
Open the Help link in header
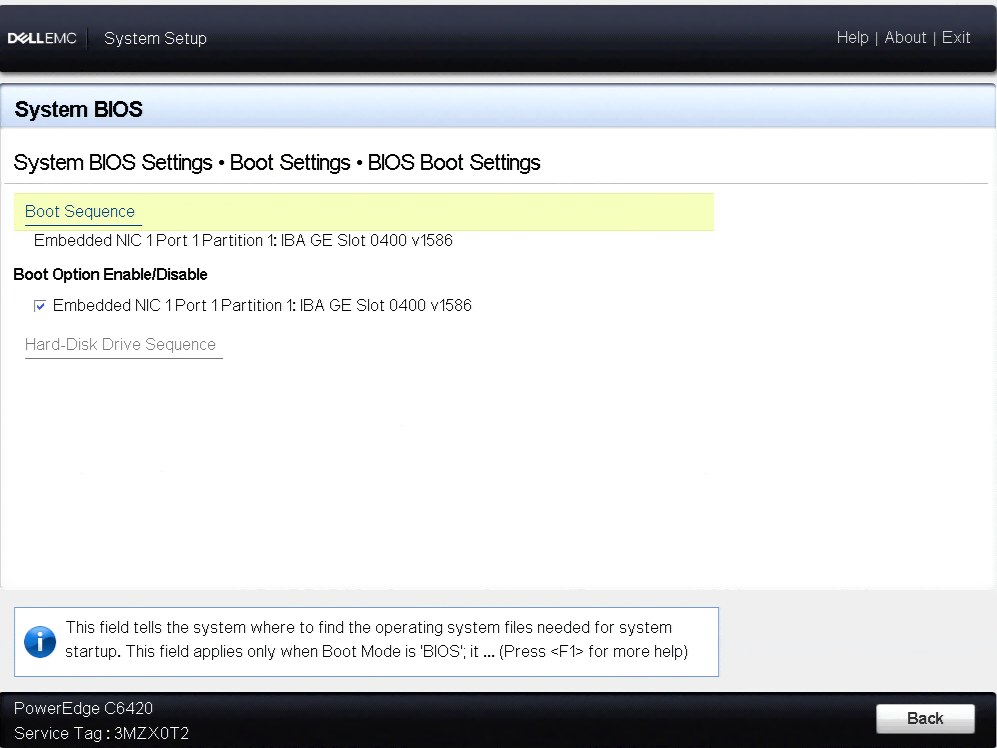852,38
